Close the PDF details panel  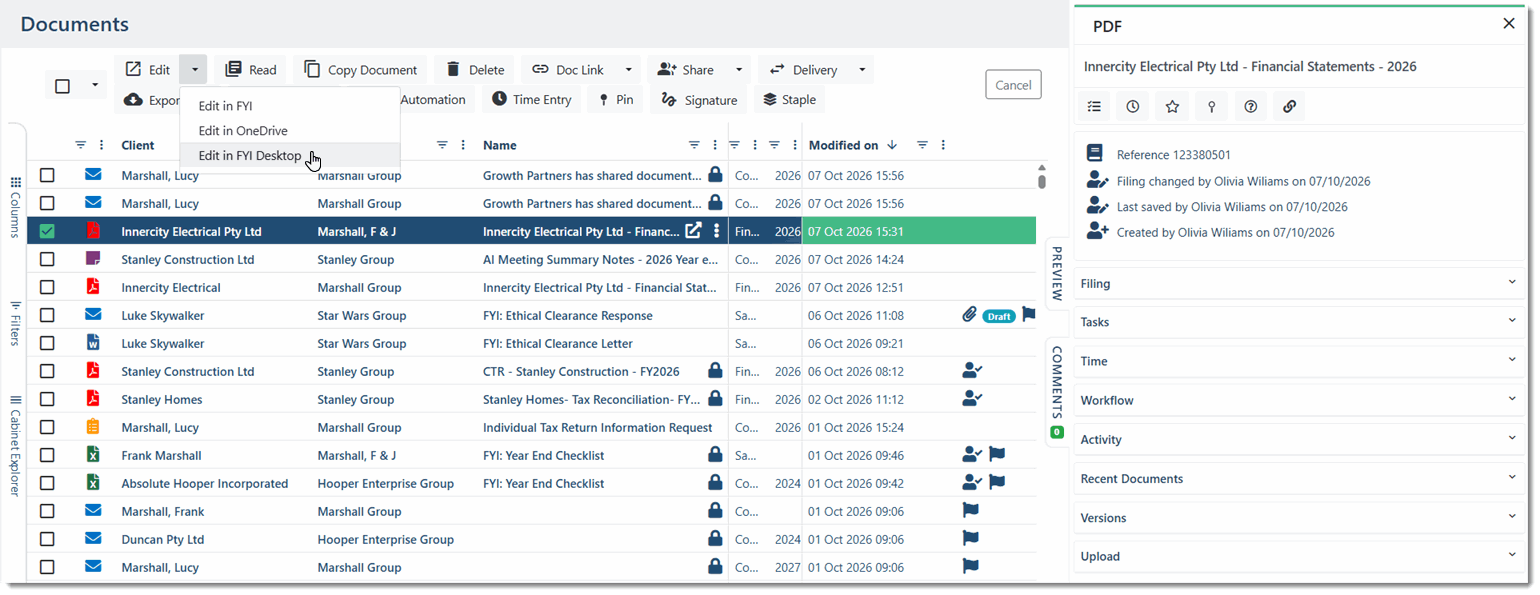1509,24
